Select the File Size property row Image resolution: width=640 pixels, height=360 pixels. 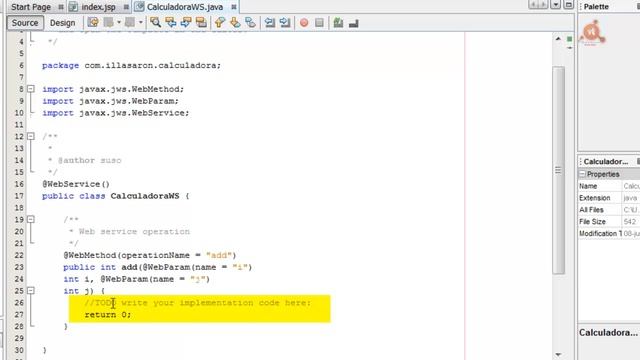tap(609, 222)
